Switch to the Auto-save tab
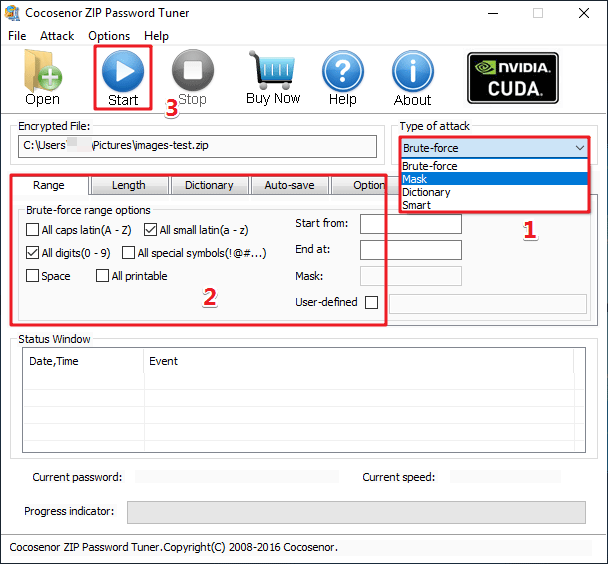The width and height of the screenshot is (608, 564). point(289,185)
